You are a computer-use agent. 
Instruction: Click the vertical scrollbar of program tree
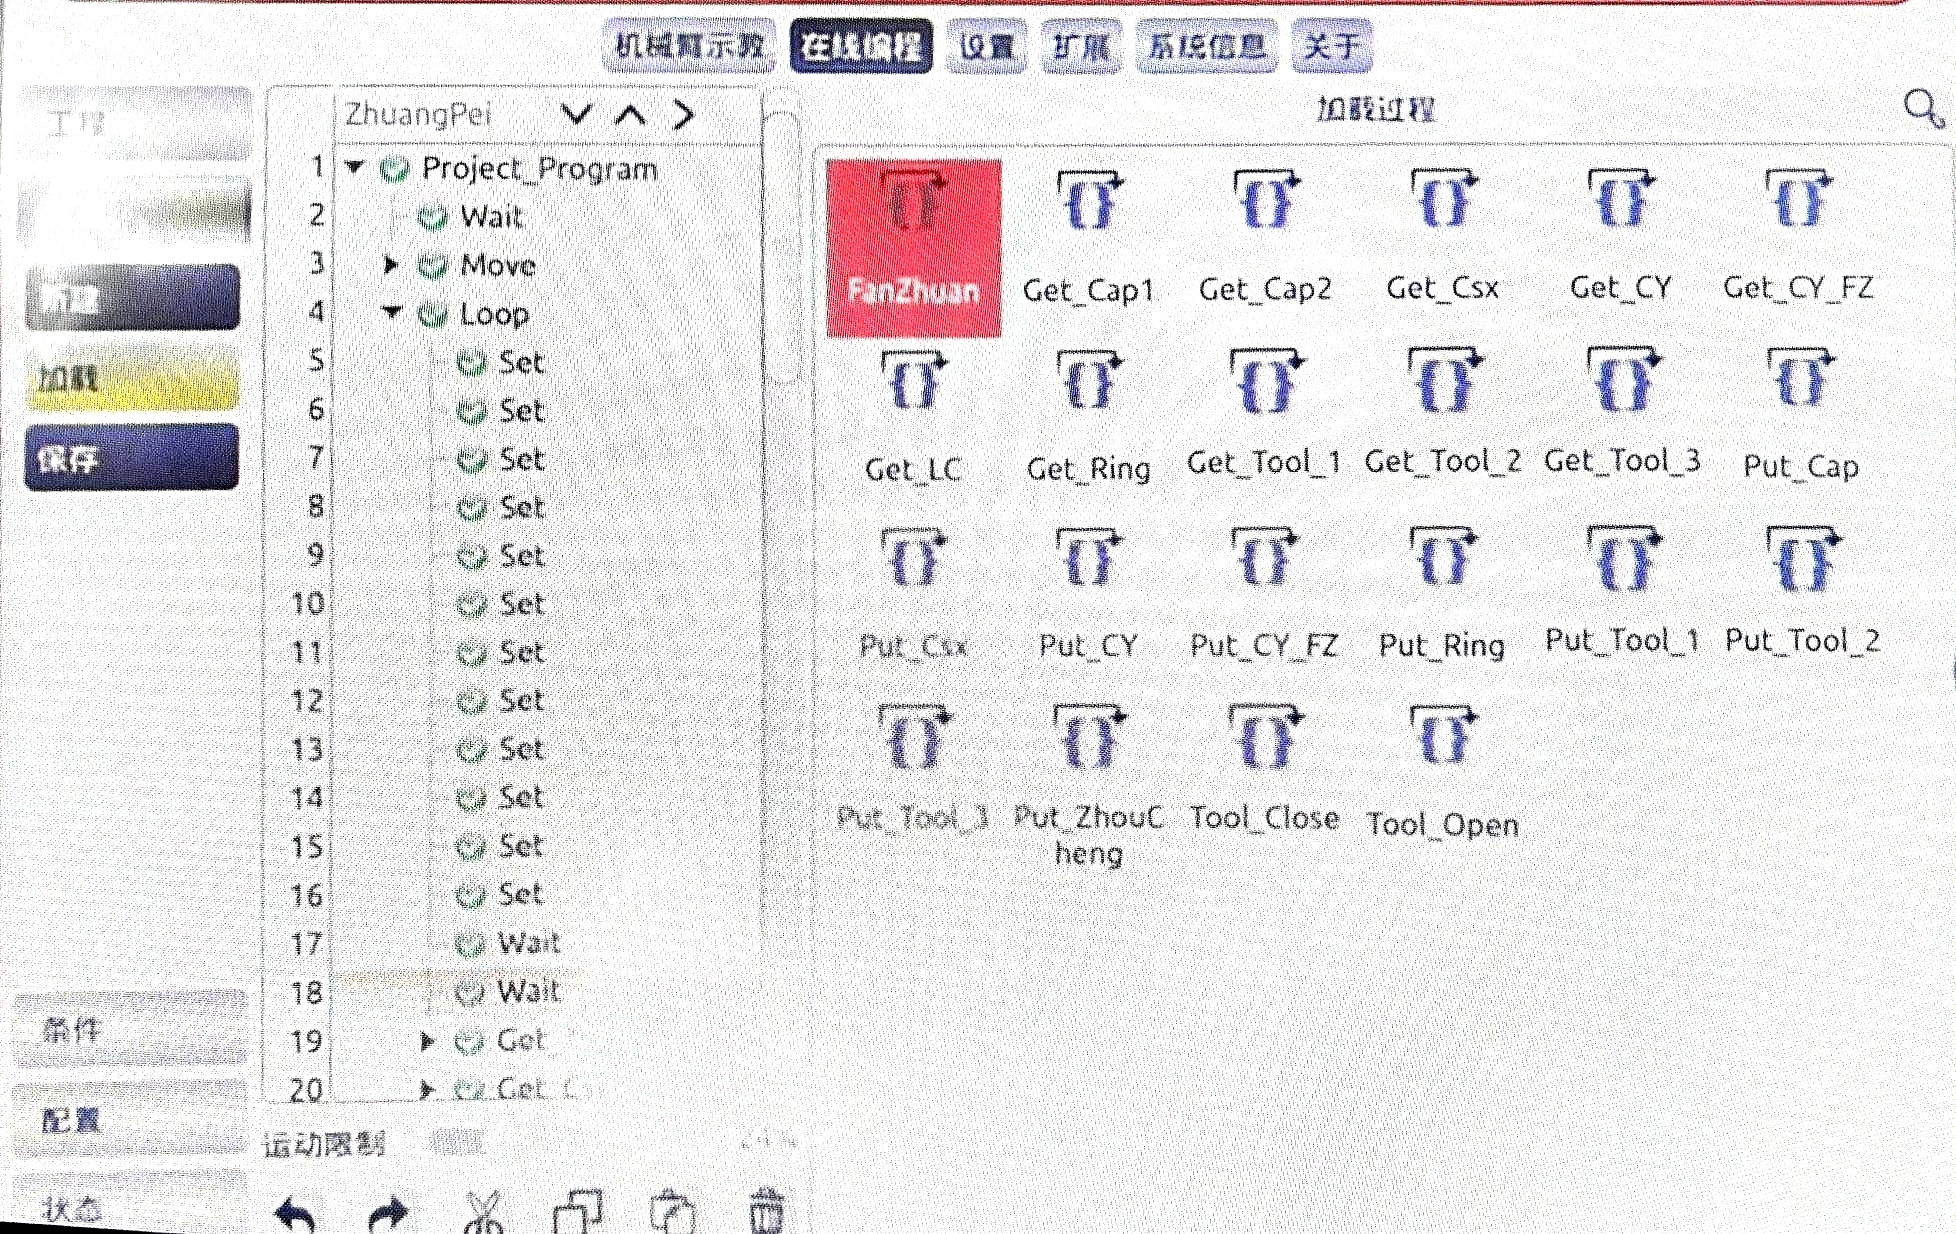784,250
